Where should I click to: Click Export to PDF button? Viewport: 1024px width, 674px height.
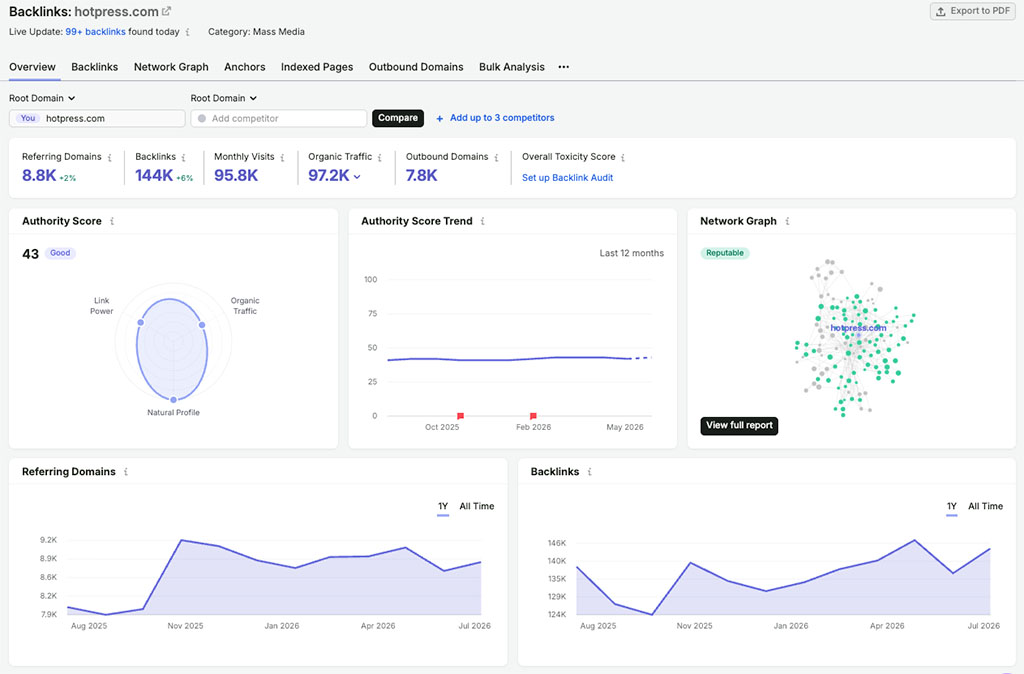(x=972, y=11)
